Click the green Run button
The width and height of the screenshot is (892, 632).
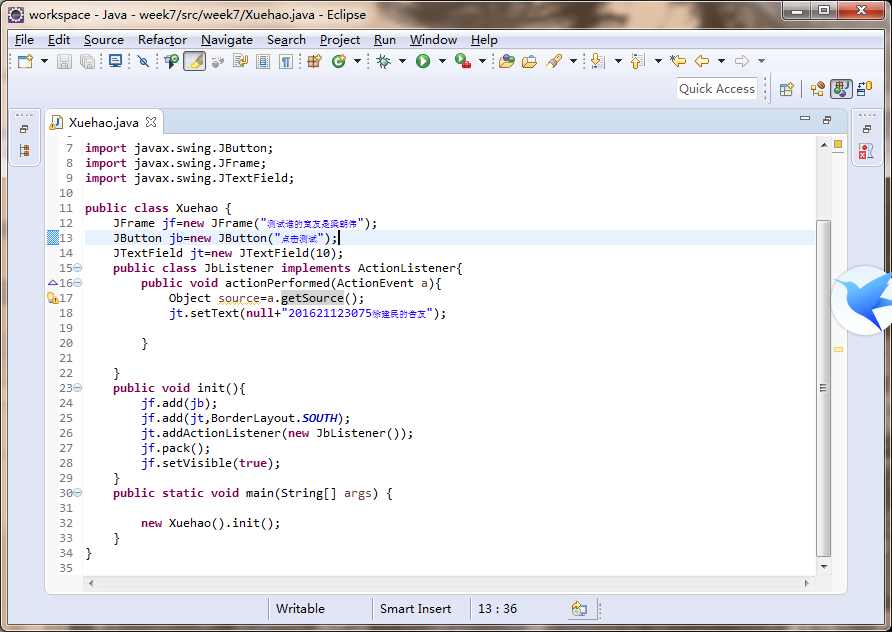423,61
